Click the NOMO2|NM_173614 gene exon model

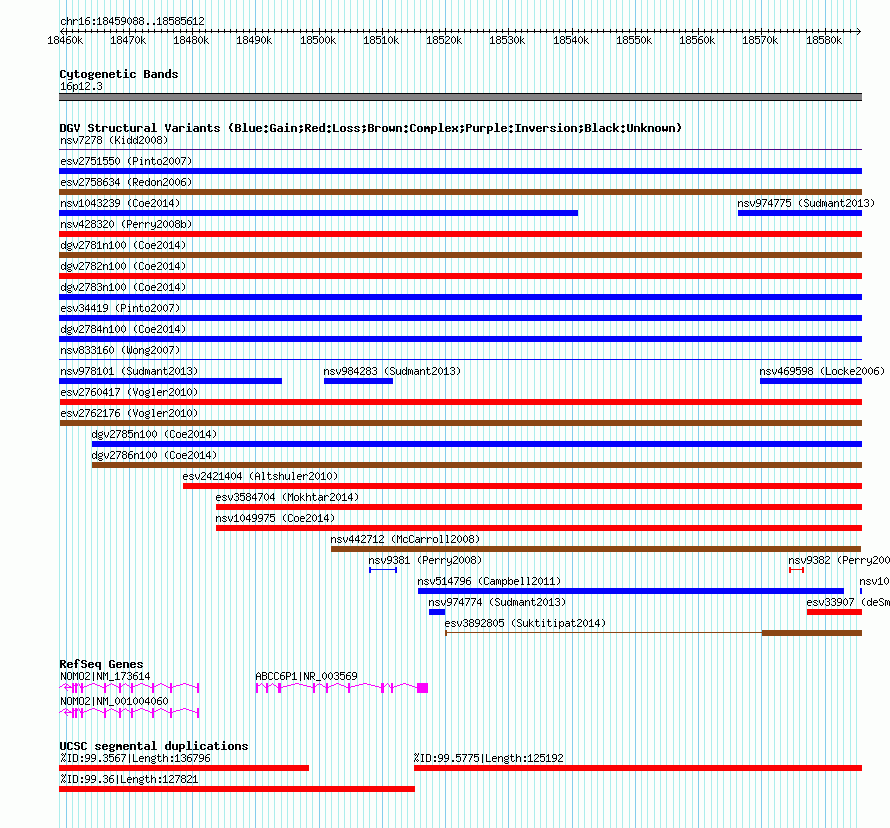tap(129, 688)
